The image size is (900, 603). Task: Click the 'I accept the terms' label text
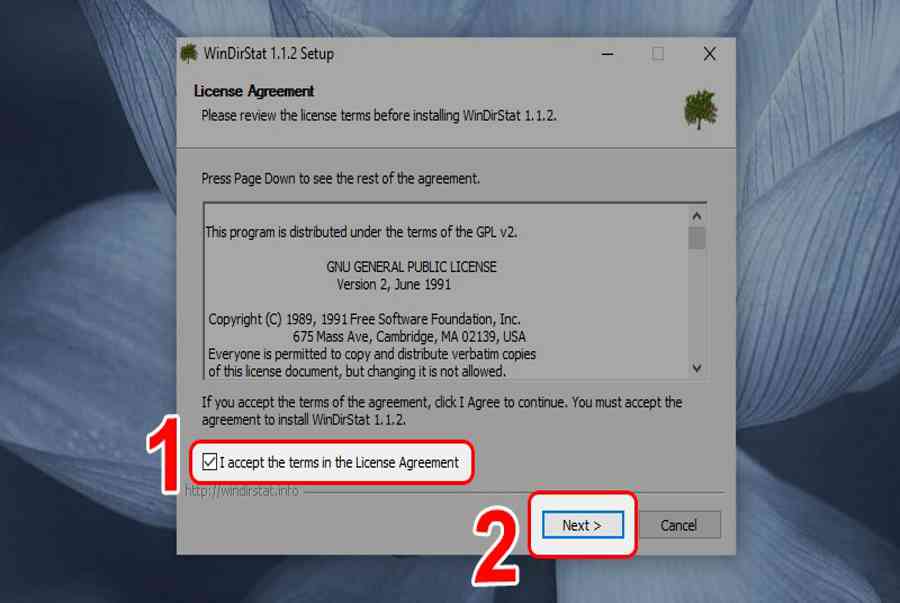click(339, 462)
